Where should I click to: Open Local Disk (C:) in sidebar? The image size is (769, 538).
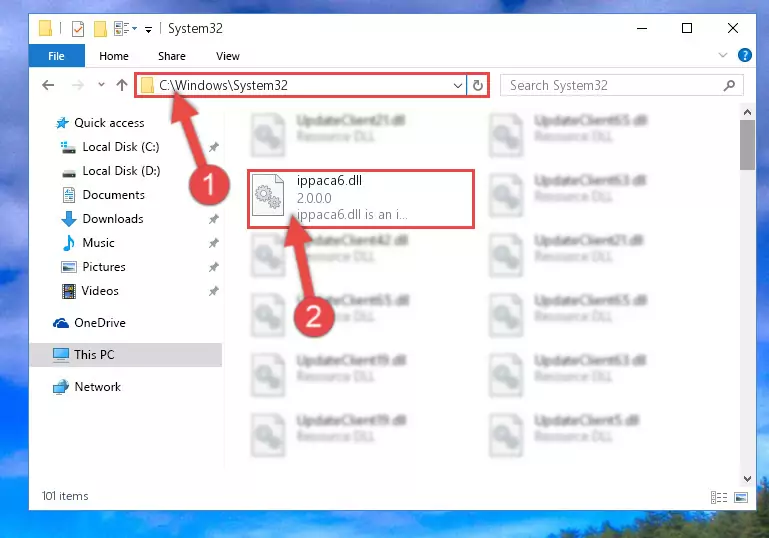pyautogui.click(x=121, y=147)
